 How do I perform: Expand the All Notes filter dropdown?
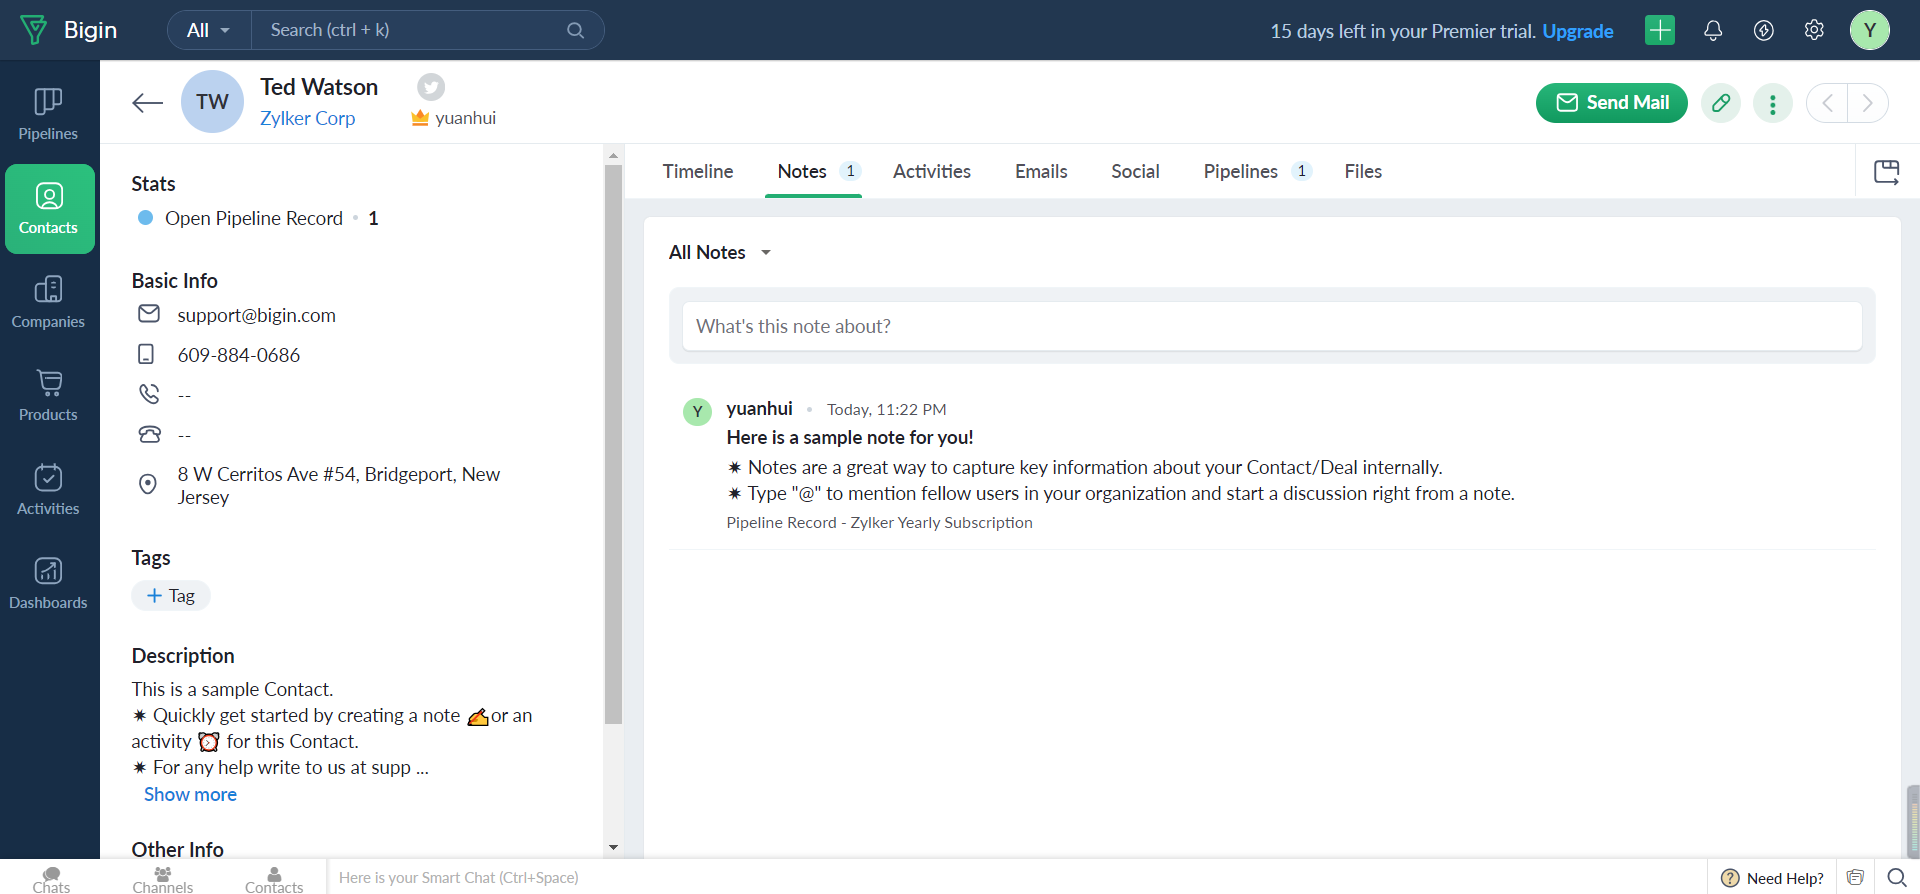pos(720,253)
